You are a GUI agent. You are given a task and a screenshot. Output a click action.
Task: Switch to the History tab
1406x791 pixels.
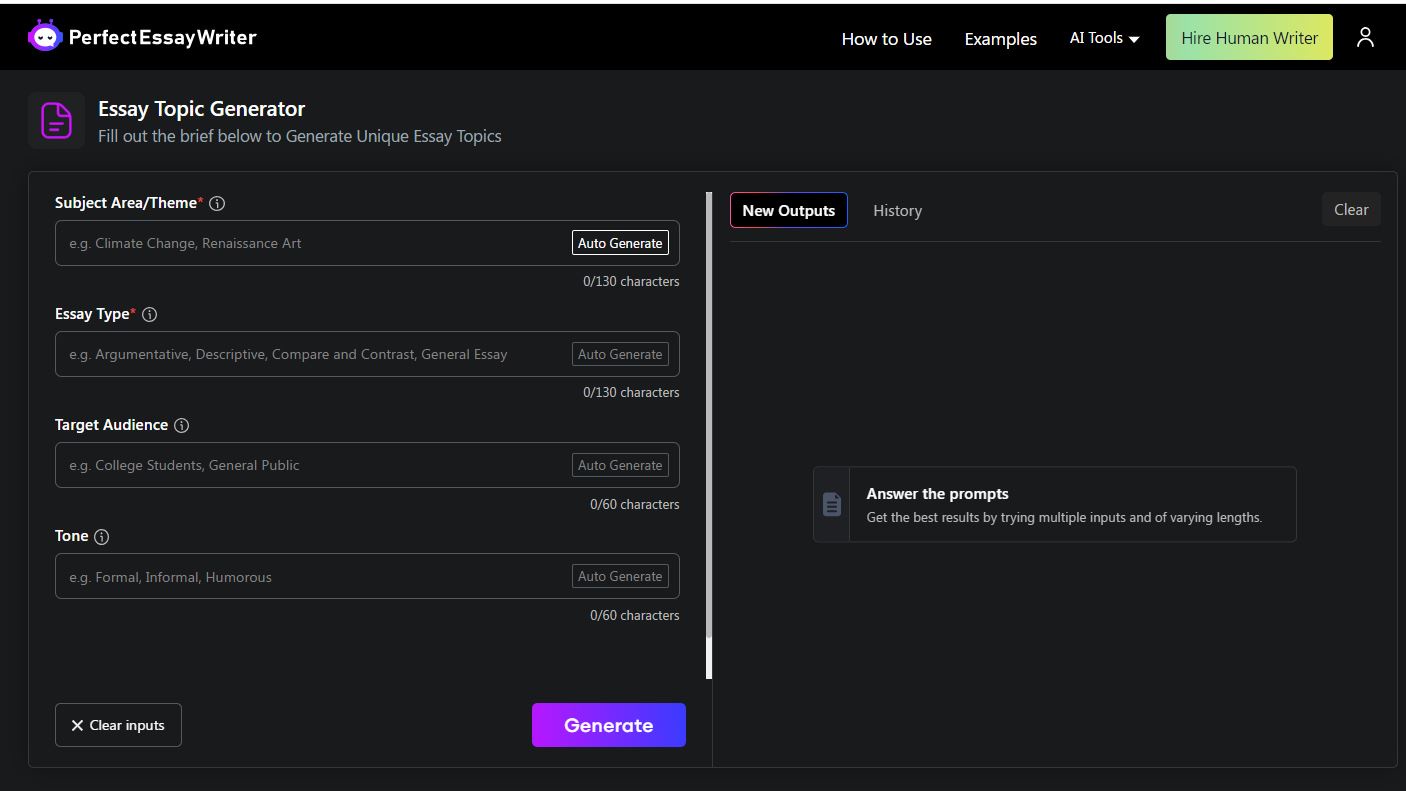coord(897,211)
